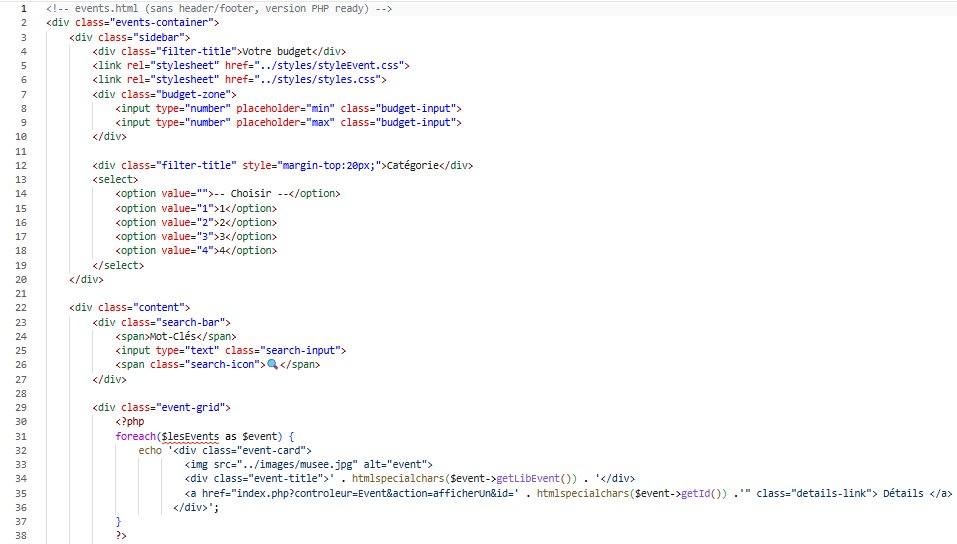Click the class value "search-input"
The width and height of the screenshot is (957, 544).
coord(300,350)
